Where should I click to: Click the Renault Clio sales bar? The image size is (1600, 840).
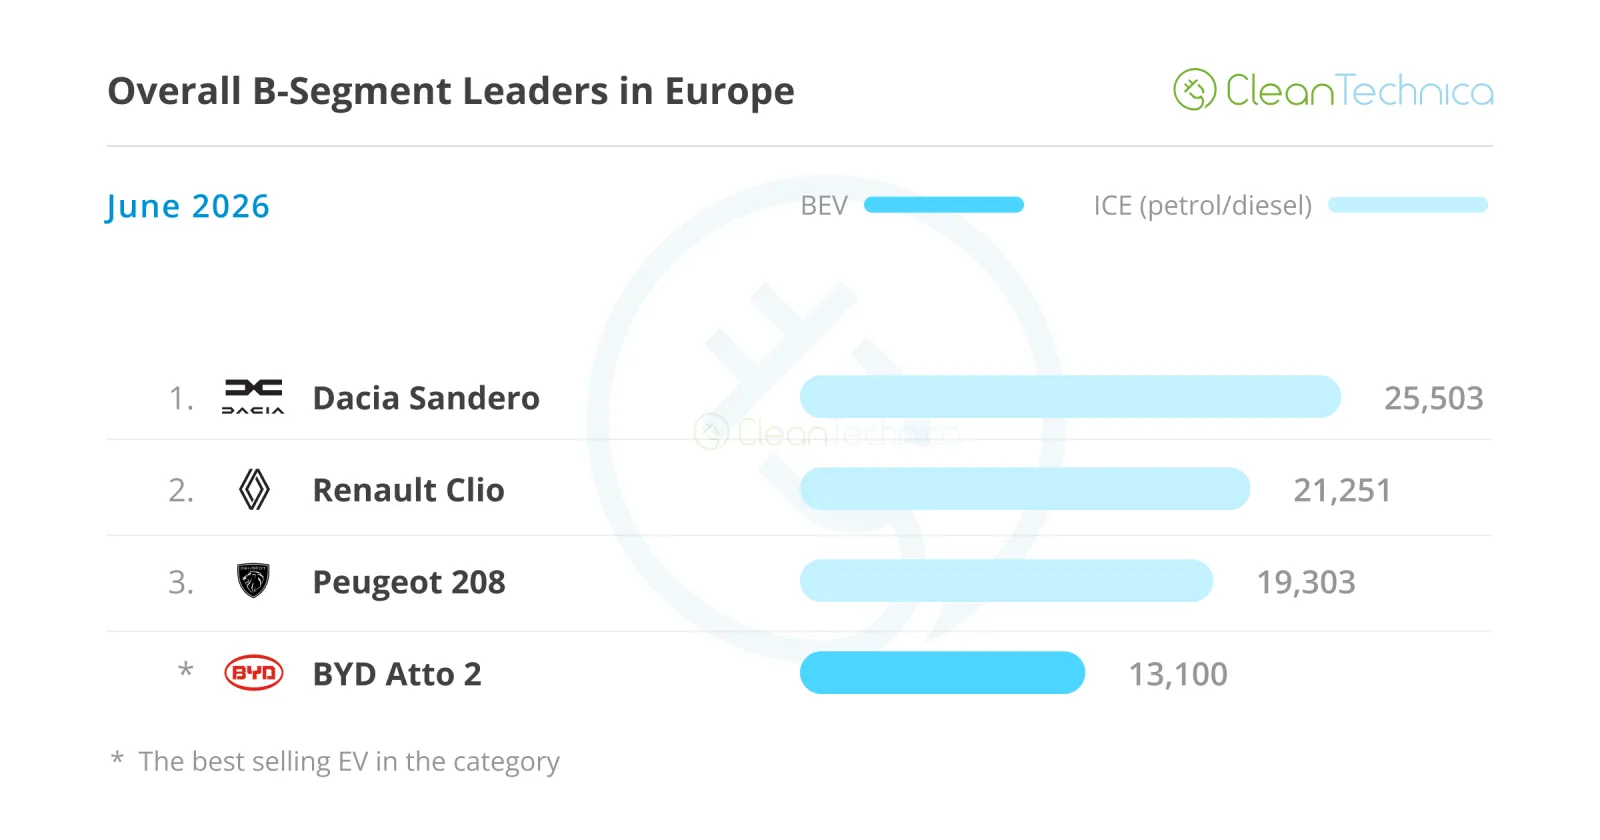[x=1025, y=489]
